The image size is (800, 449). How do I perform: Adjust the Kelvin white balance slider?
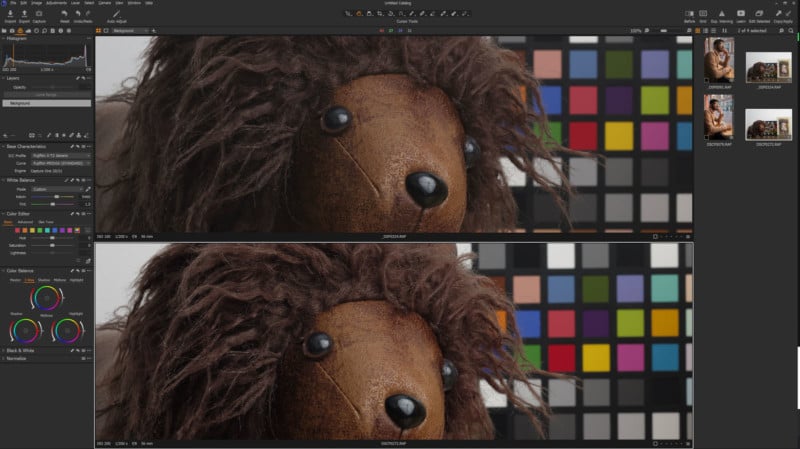(55, 196)
